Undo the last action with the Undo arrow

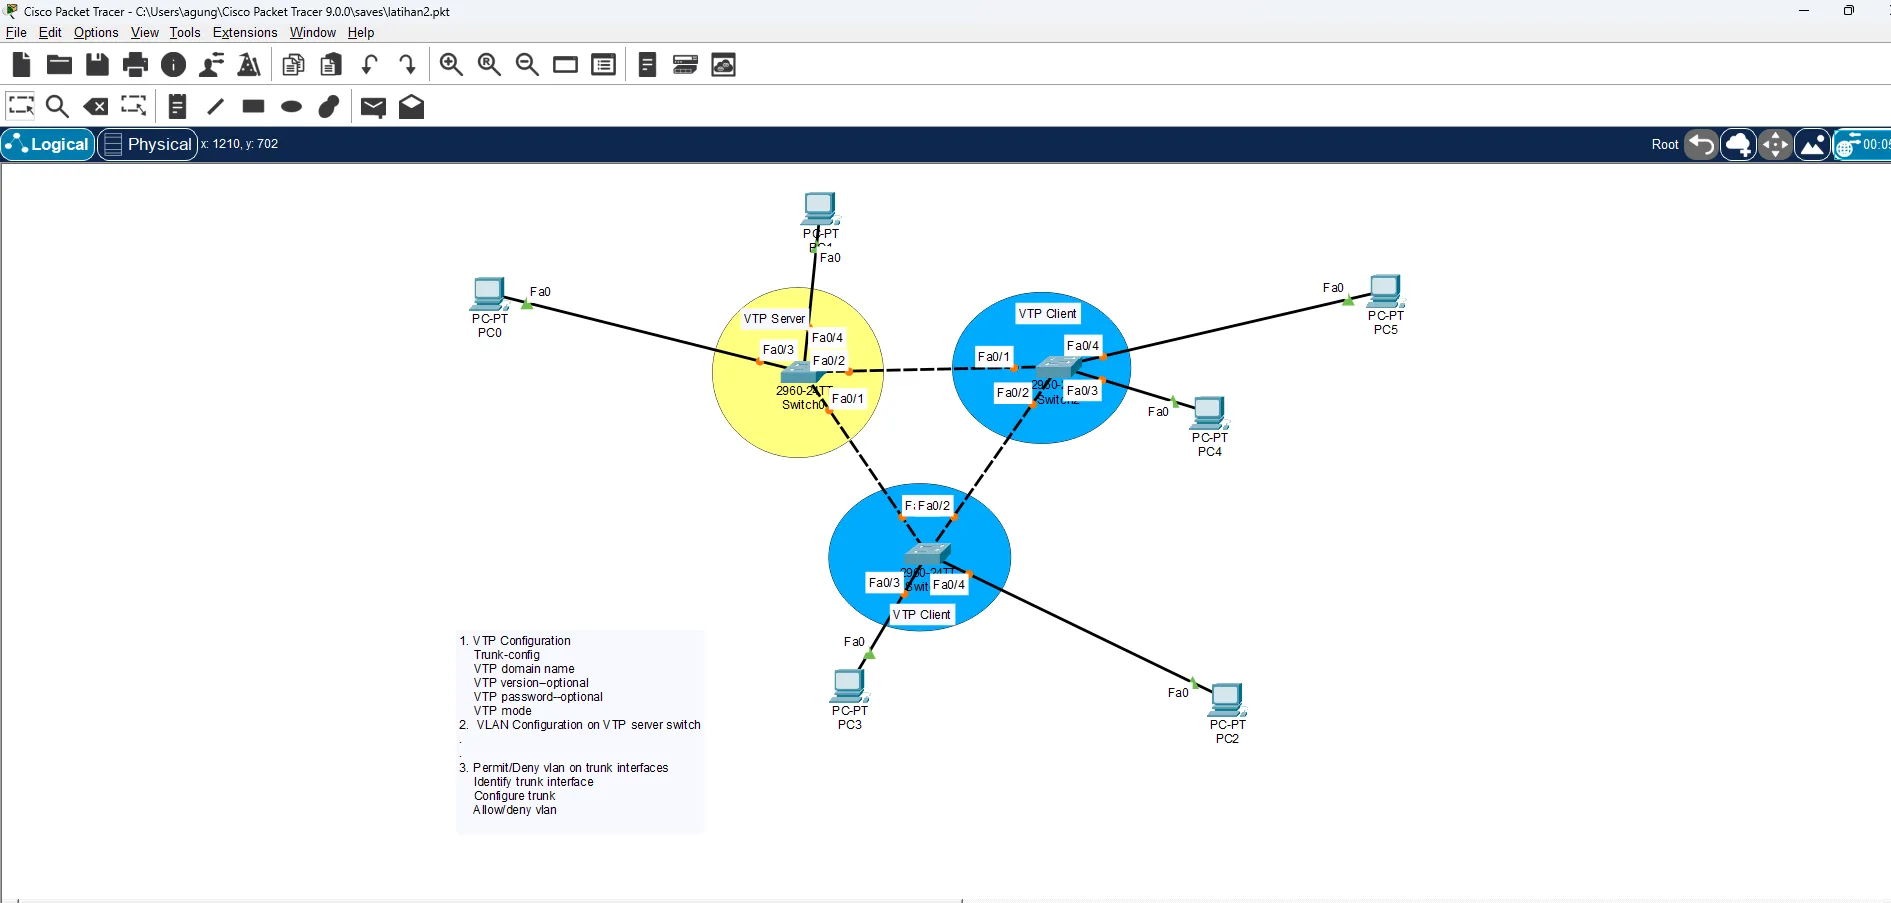(369, 65)
